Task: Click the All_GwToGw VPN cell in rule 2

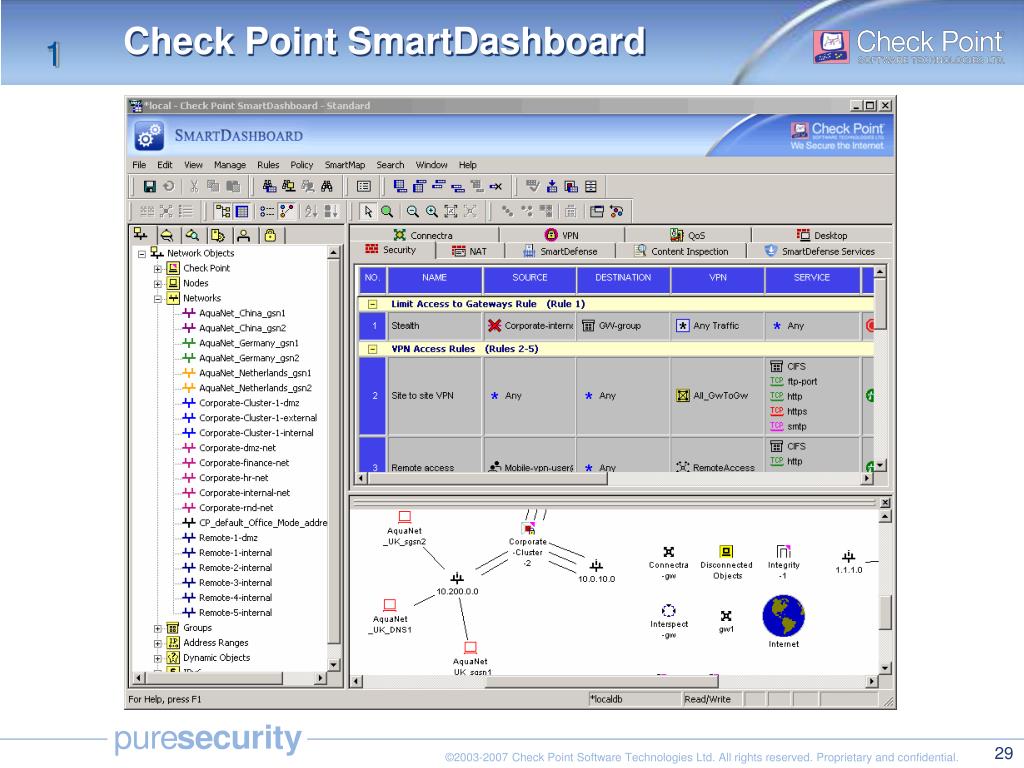Action: (x=717, y=396)
